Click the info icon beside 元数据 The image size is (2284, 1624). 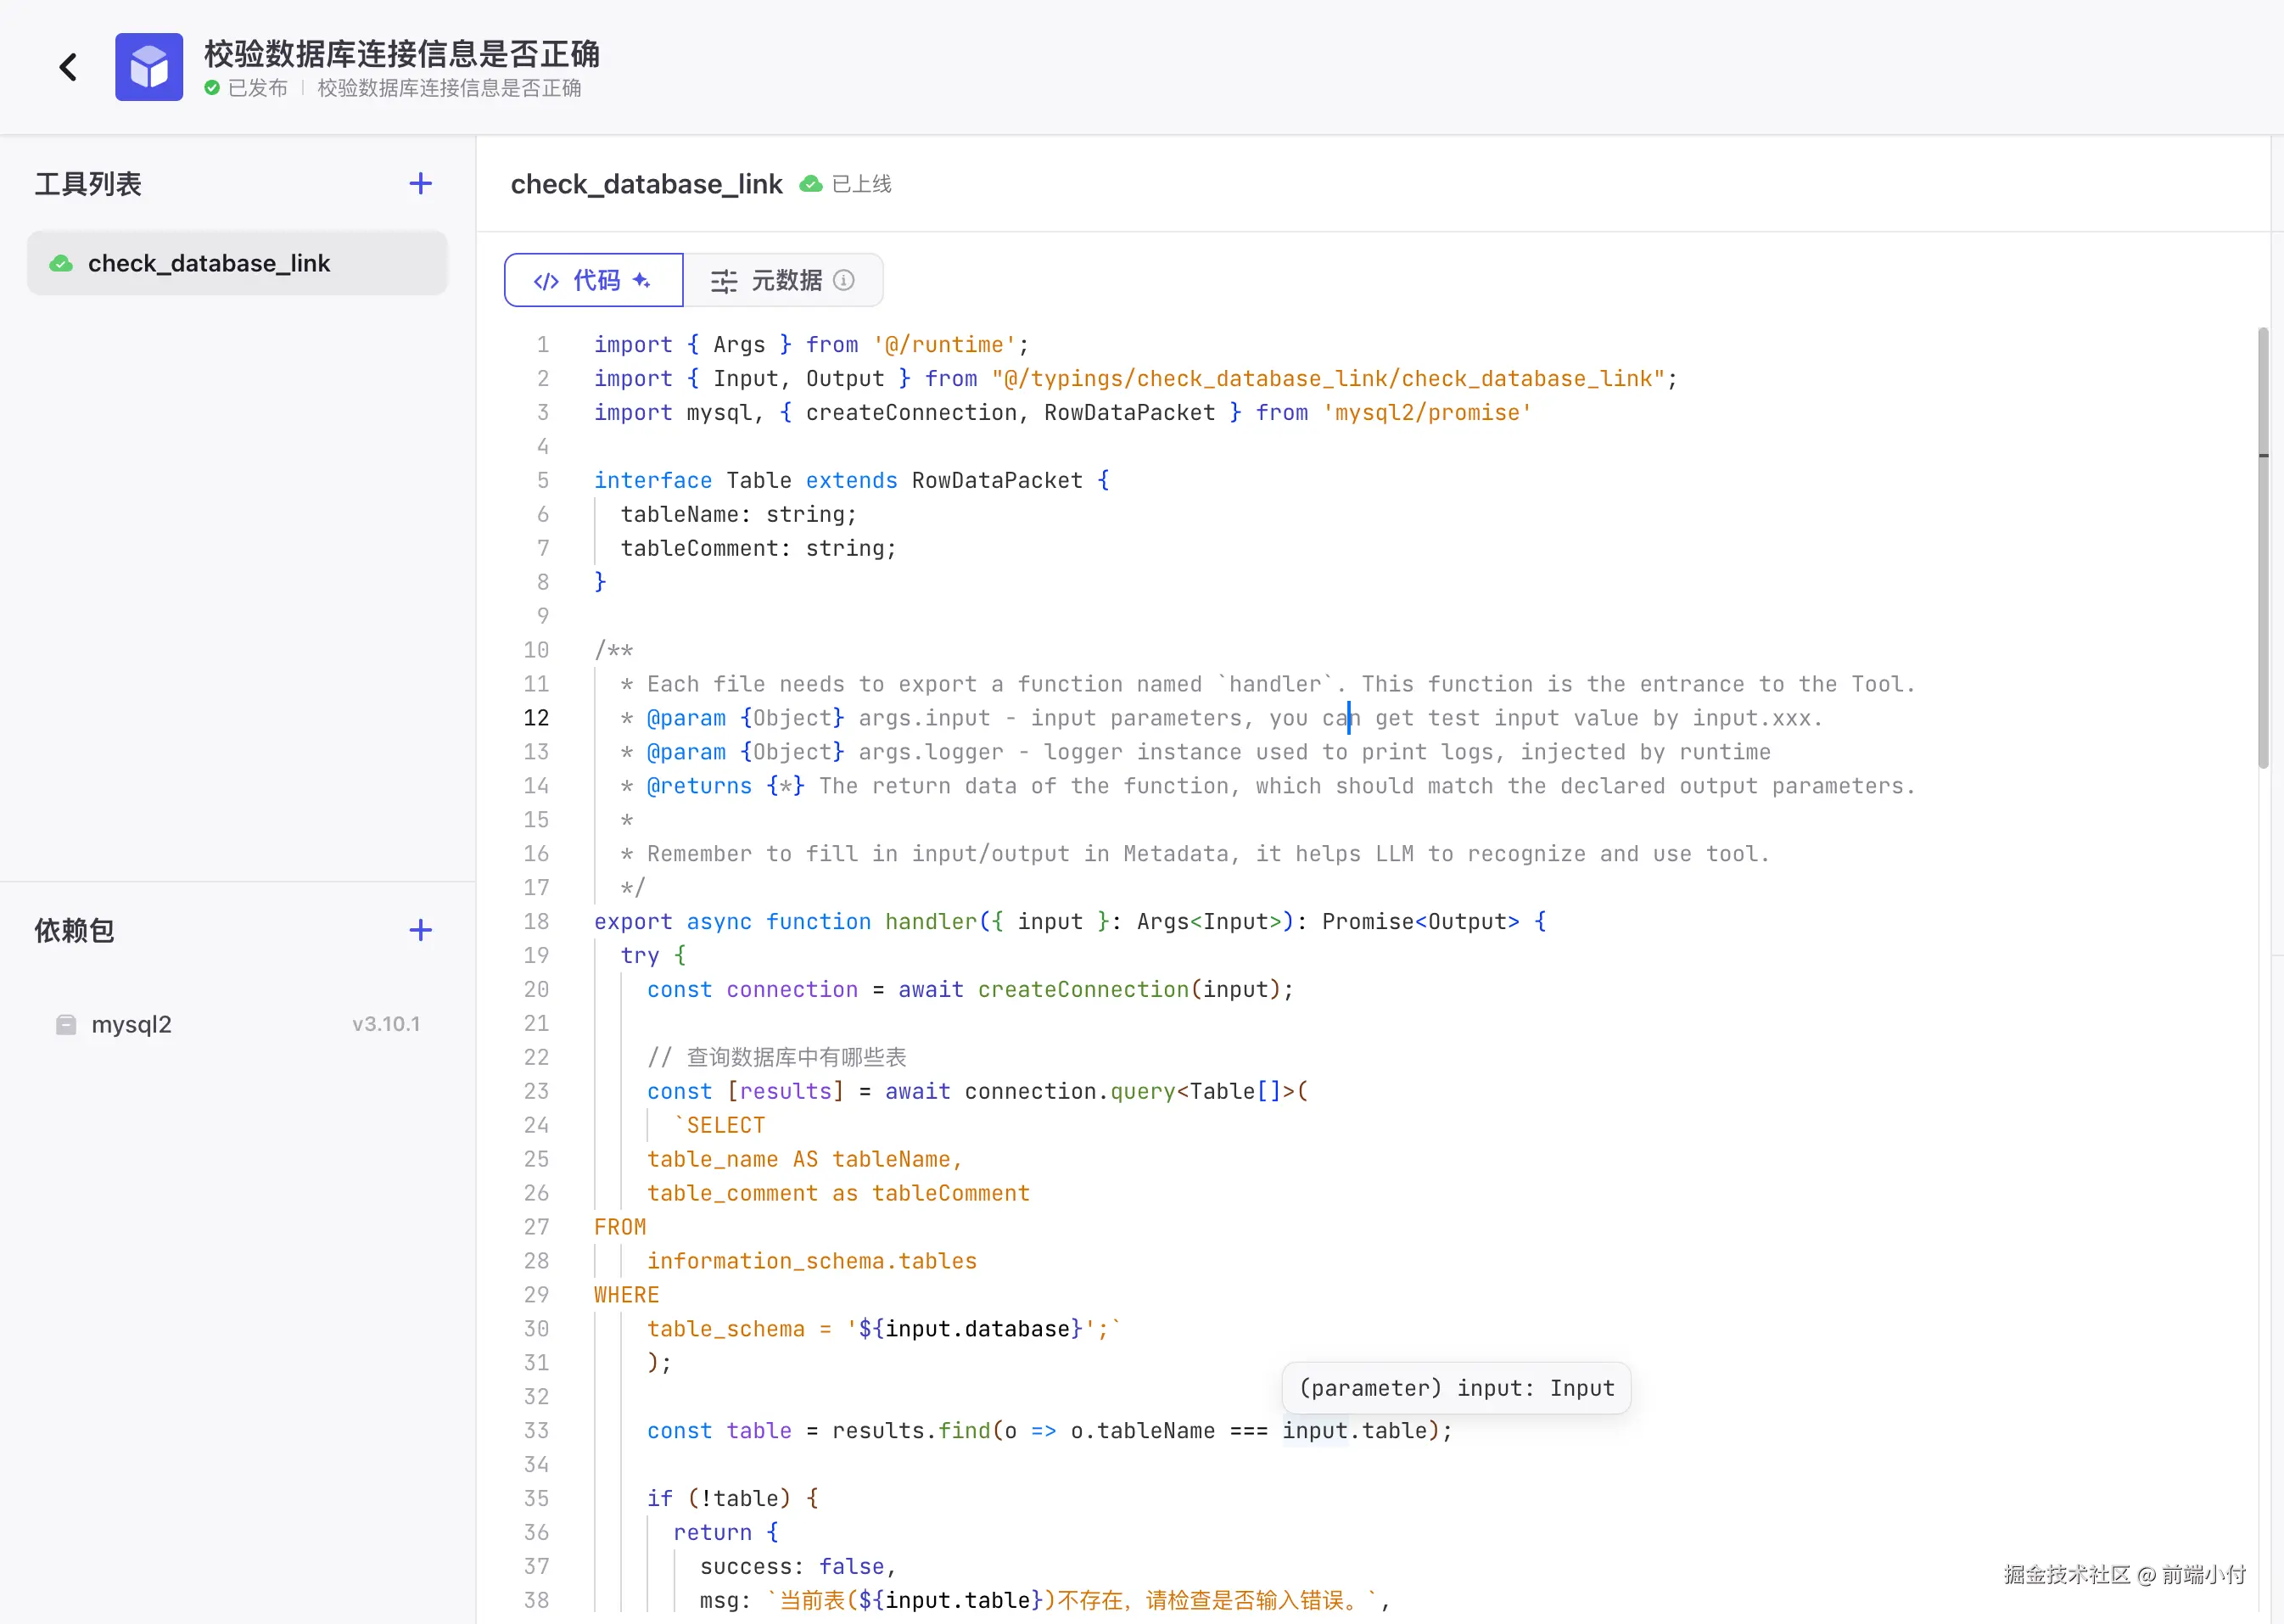844,280
